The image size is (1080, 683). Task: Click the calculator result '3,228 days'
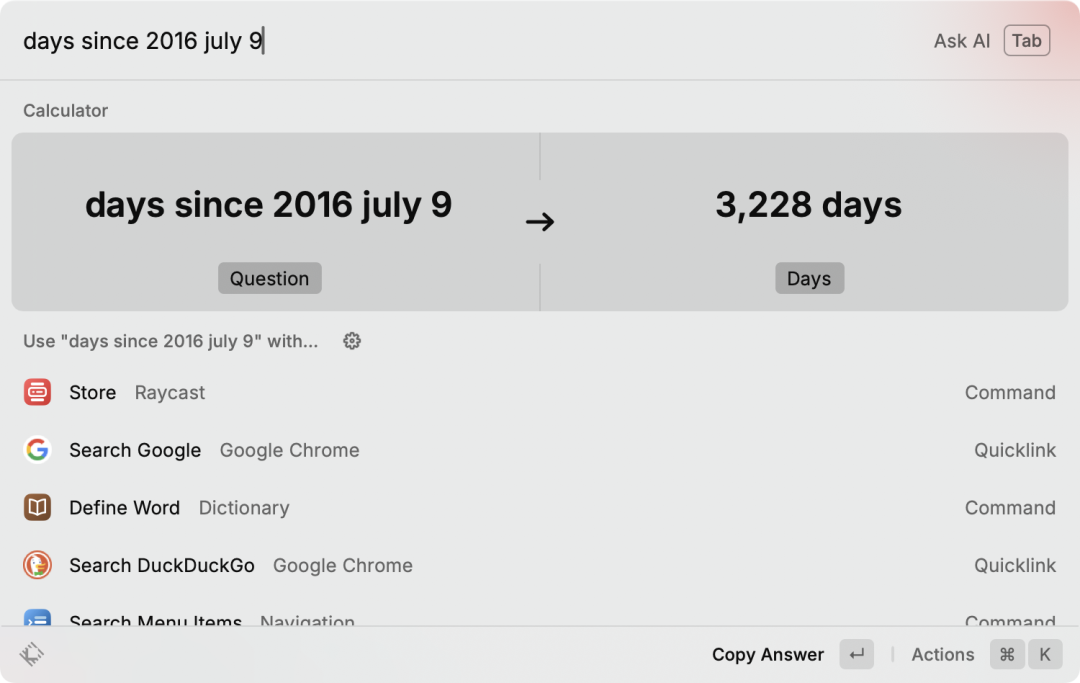coord(809,204)
